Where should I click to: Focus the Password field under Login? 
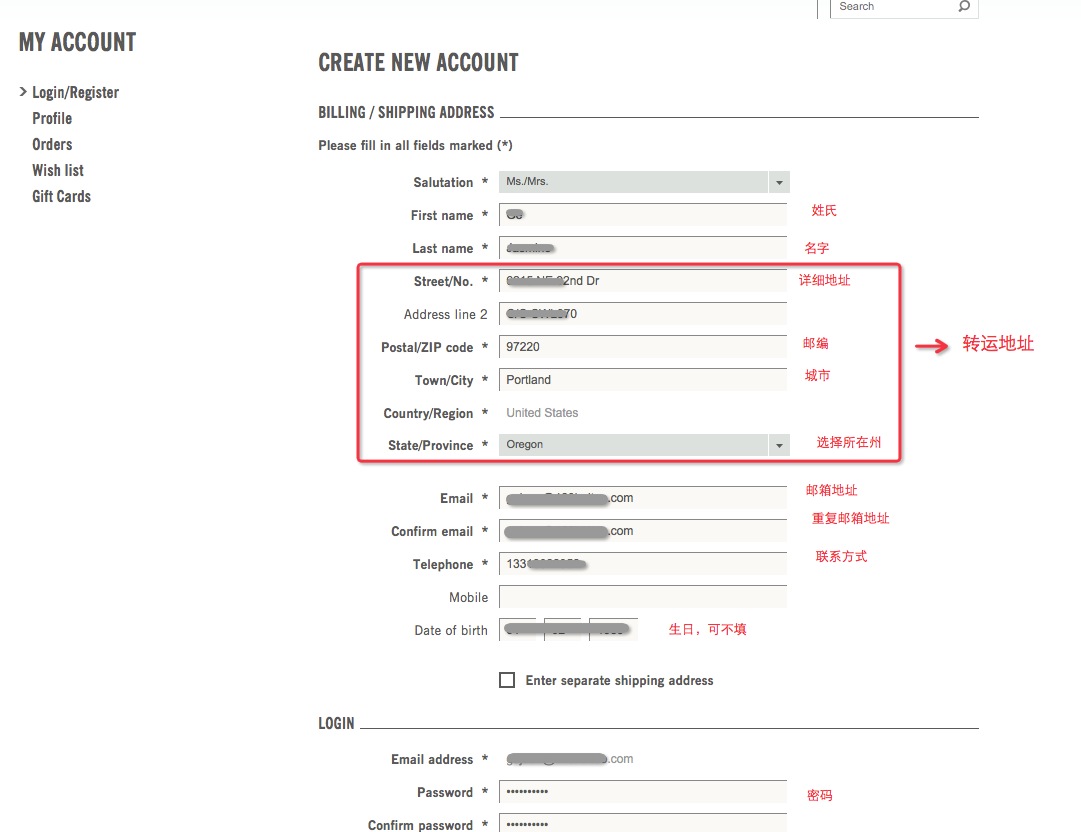tap(643, 792)
